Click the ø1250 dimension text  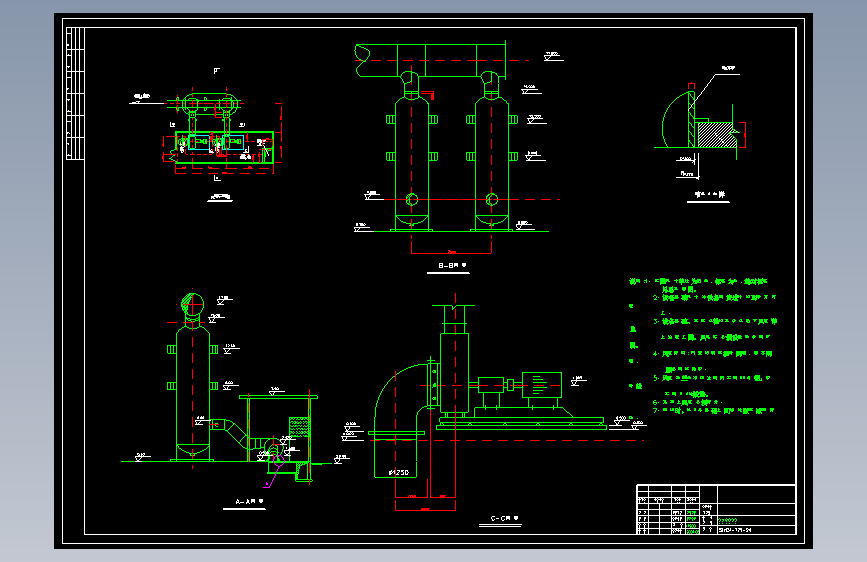click(x=399, y=472)
